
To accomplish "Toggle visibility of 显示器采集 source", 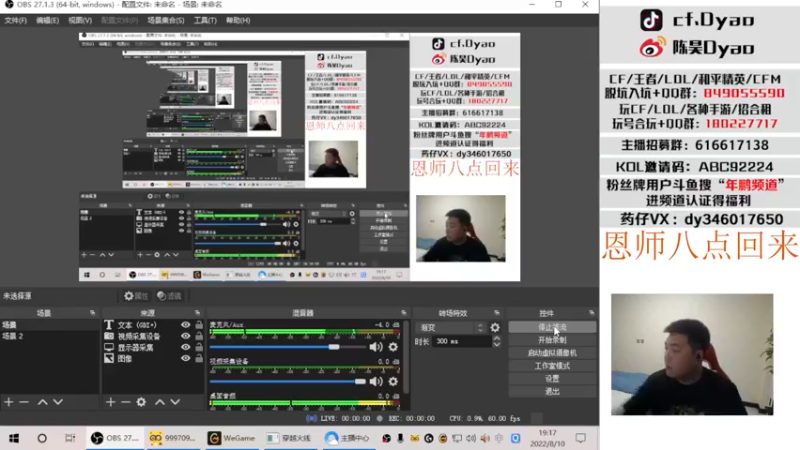I will [185, 347].
